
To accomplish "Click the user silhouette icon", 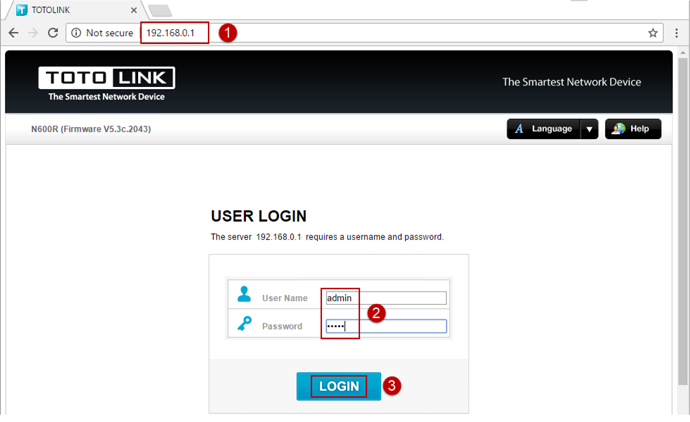I will (244, 294).
